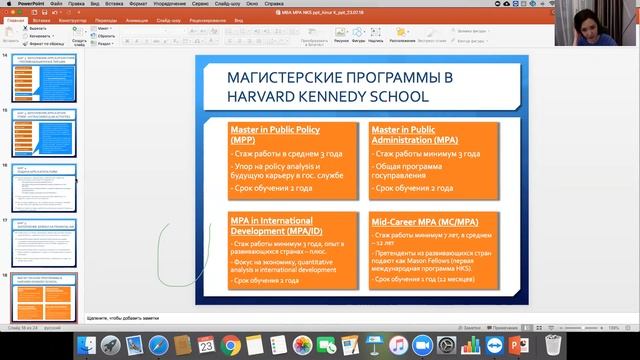Open Google Chrome from the Dock

(x=231, y=345)
